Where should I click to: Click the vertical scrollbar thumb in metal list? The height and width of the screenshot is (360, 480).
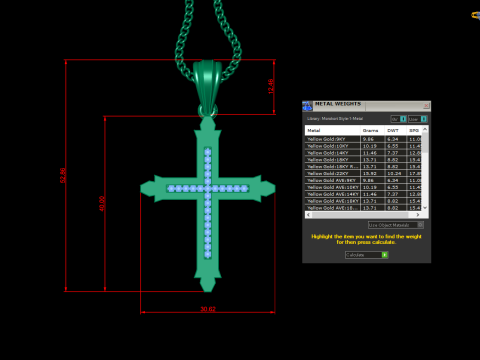(425, 143)
